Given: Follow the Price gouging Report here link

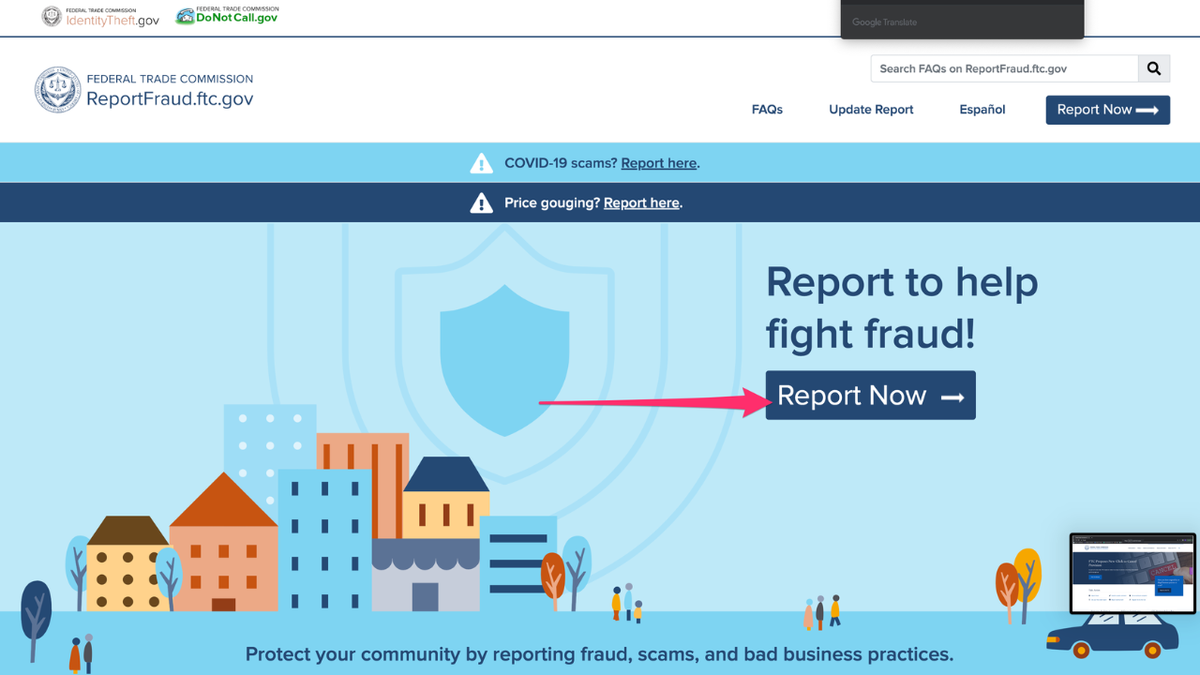Looking at the screenshot, I should pyautogui.click(x=641, y=203).
